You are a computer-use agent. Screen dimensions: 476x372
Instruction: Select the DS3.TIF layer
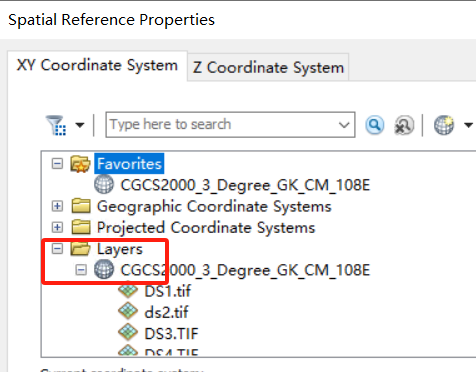pyautogui.click(x=171, y=334)
